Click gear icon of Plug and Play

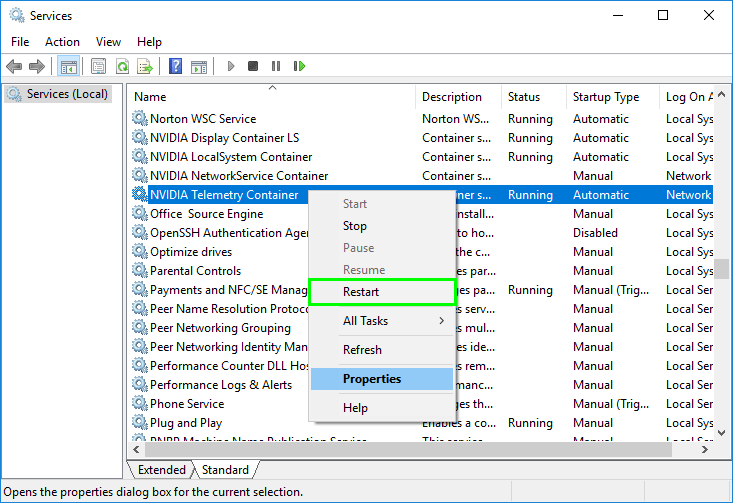click(x=140, y=423)
